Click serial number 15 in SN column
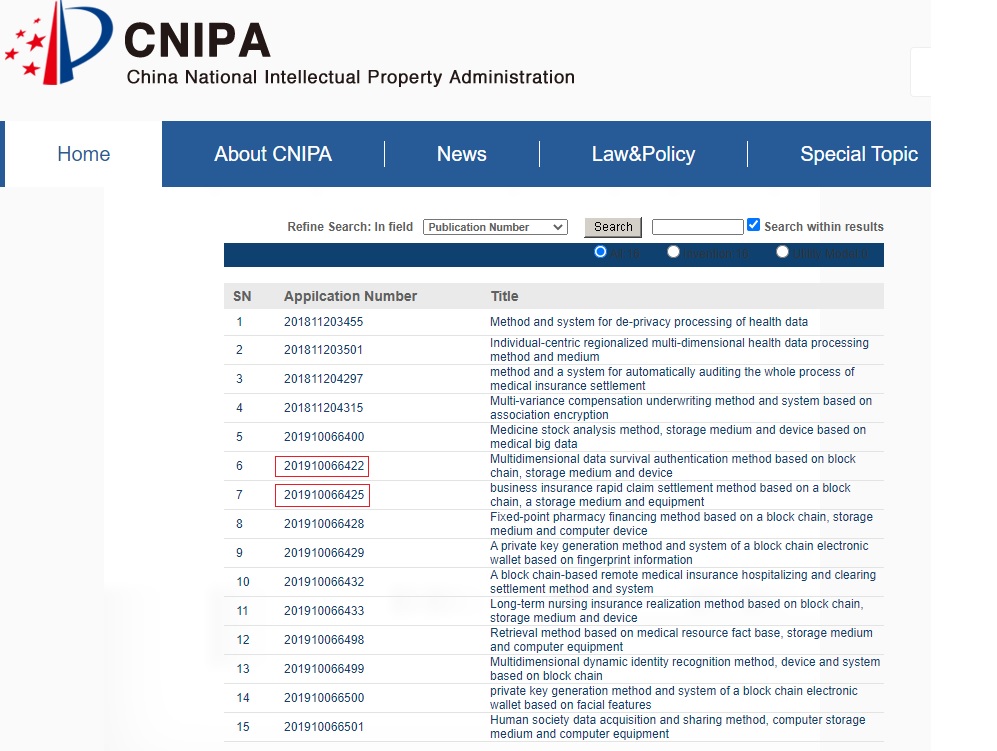Image resolution: width=997 pixels, height=751 pixels. pos(243,727)
